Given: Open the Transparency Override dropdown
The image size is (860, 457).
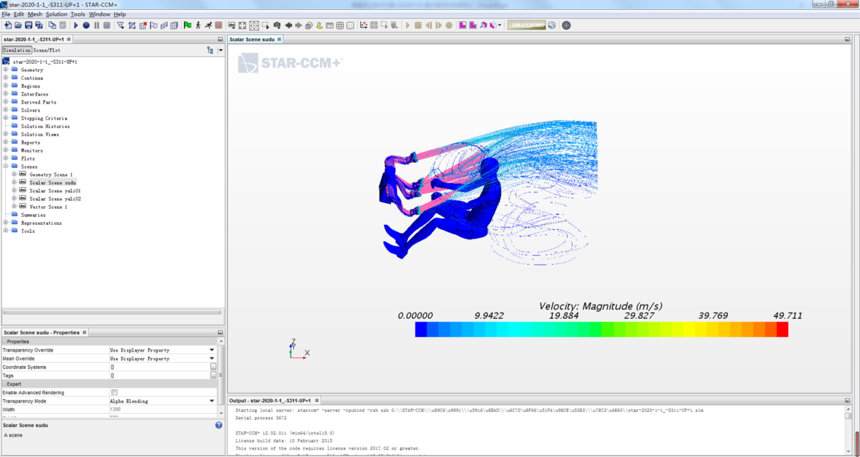Looking at the screenshot, I should 212,350.
